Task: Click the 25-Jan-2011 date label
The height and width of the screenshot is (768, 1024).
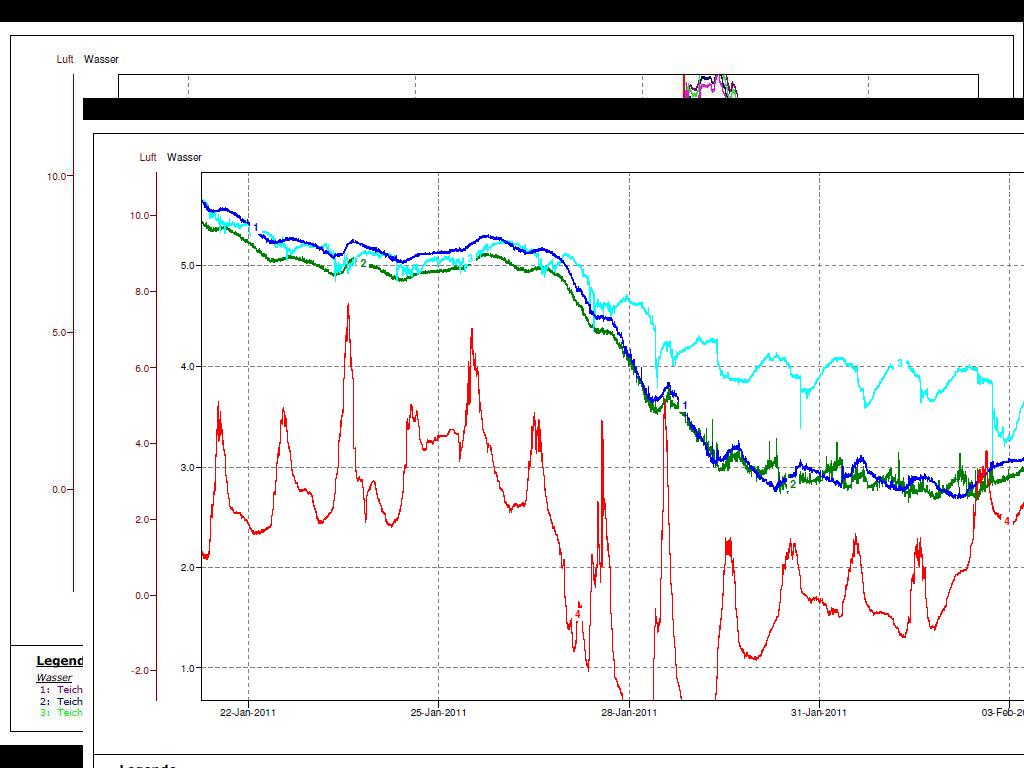Action: click(x=438, y=713)
